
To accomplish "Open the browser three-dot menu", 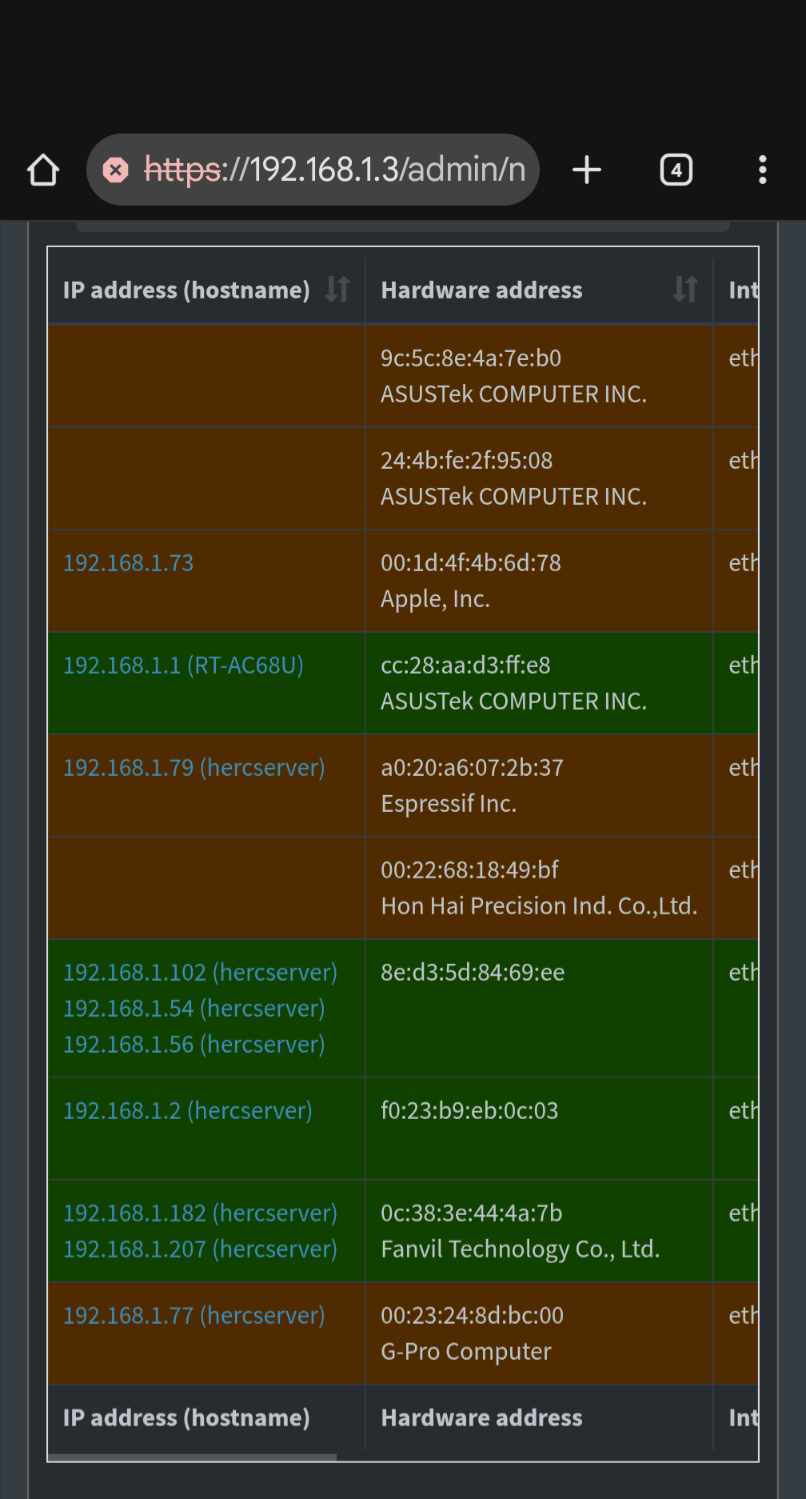I will tap(762, 170).
